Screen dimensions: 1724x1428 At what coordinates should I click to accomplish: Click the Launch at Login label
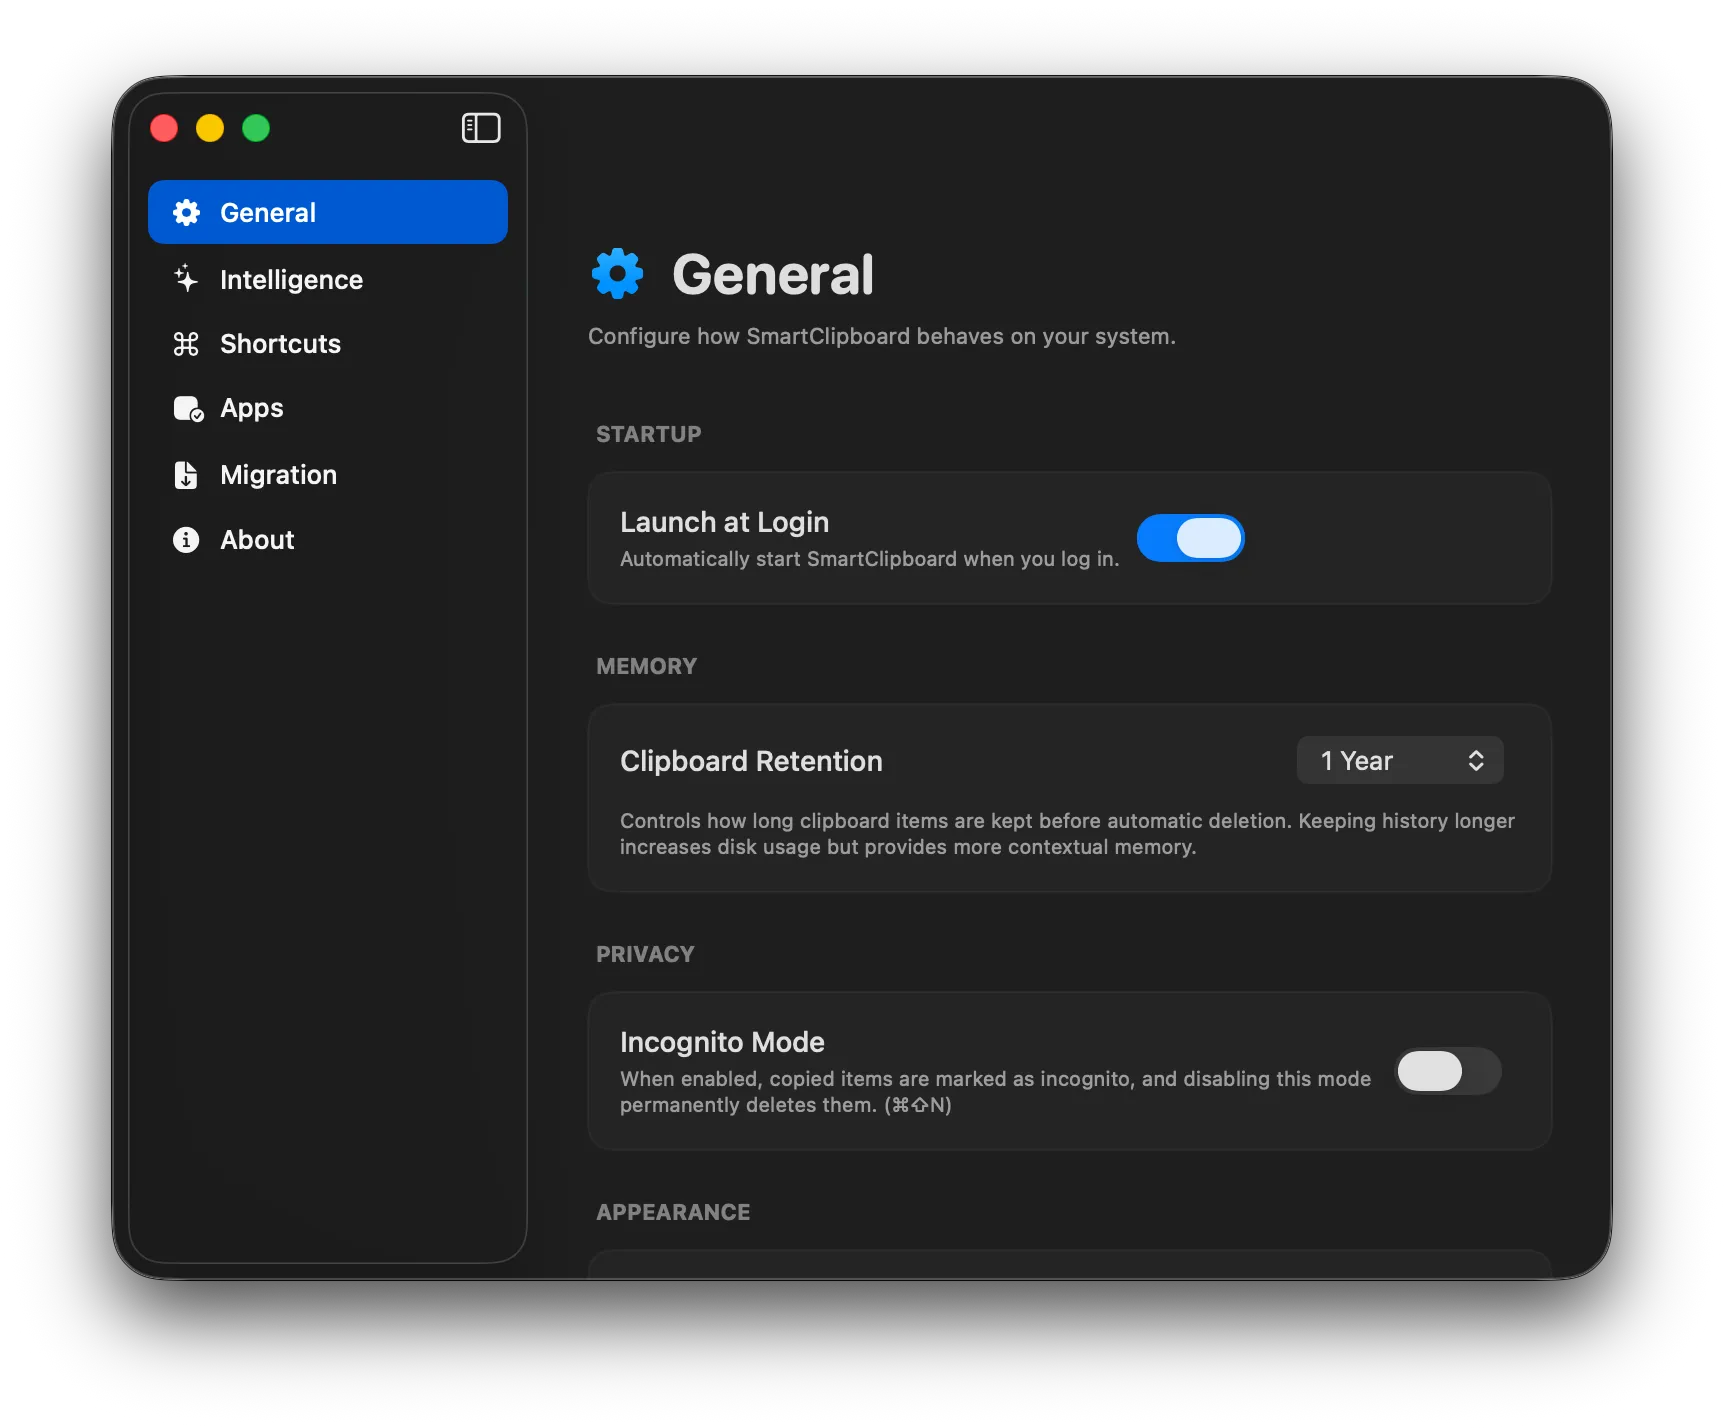(x=724, y=522)
